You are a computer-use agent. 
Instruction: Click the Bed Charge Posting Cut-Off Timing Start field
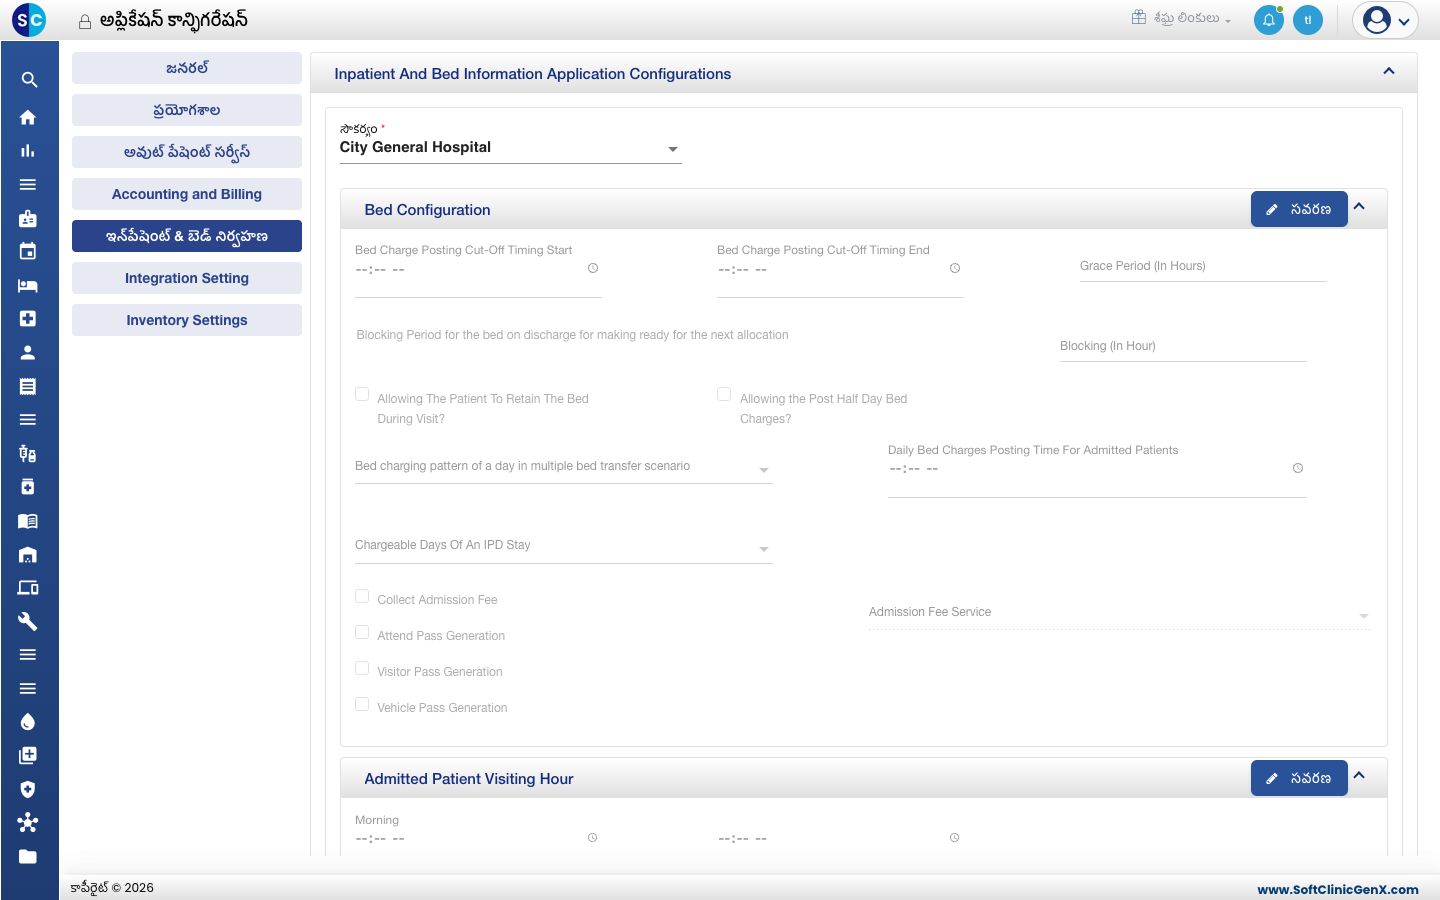(x=478, y=270)
